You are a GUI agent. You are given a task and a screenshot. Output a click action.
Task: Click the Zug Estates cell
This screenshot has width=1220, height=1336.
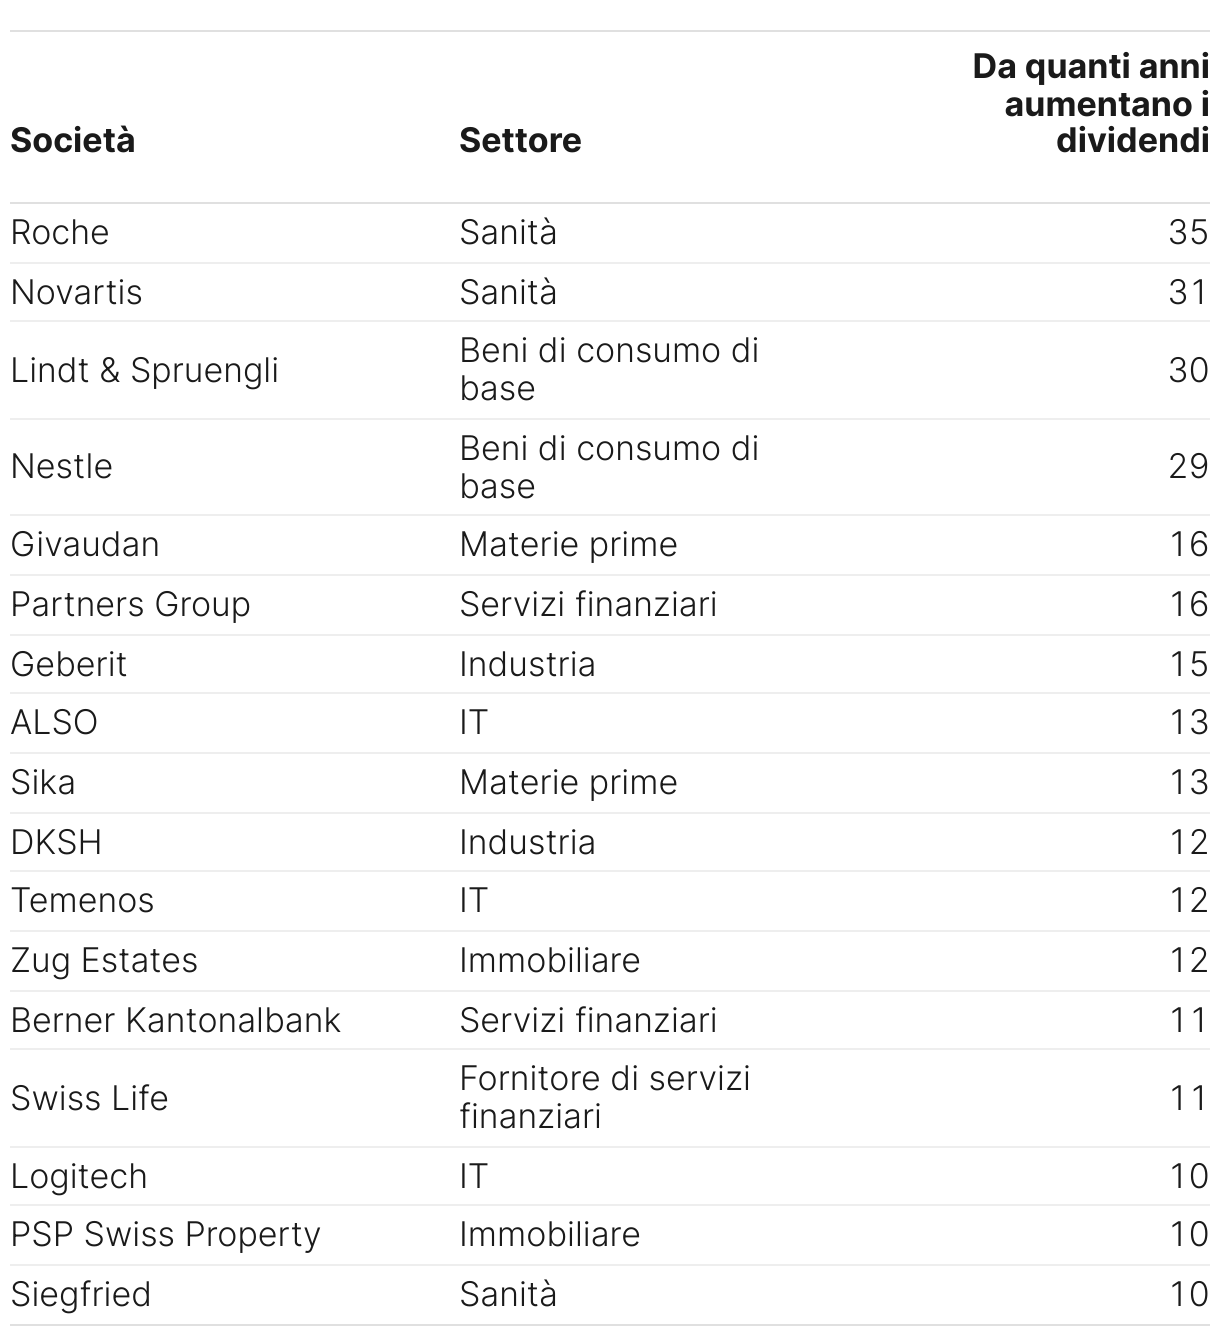click(105, 960)
